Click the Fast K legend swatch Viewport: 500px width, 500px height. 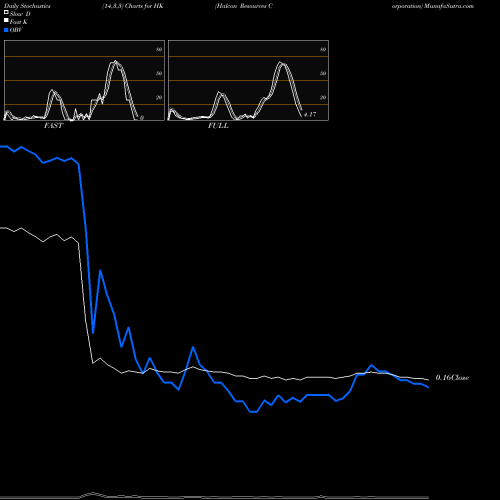6,20
